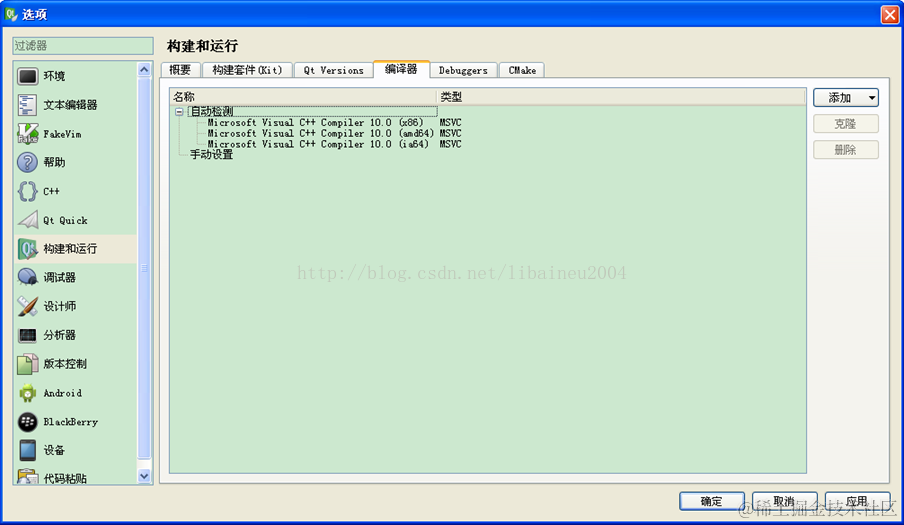
Task: Confirm with the 确定 button
Action: [711, 501]
